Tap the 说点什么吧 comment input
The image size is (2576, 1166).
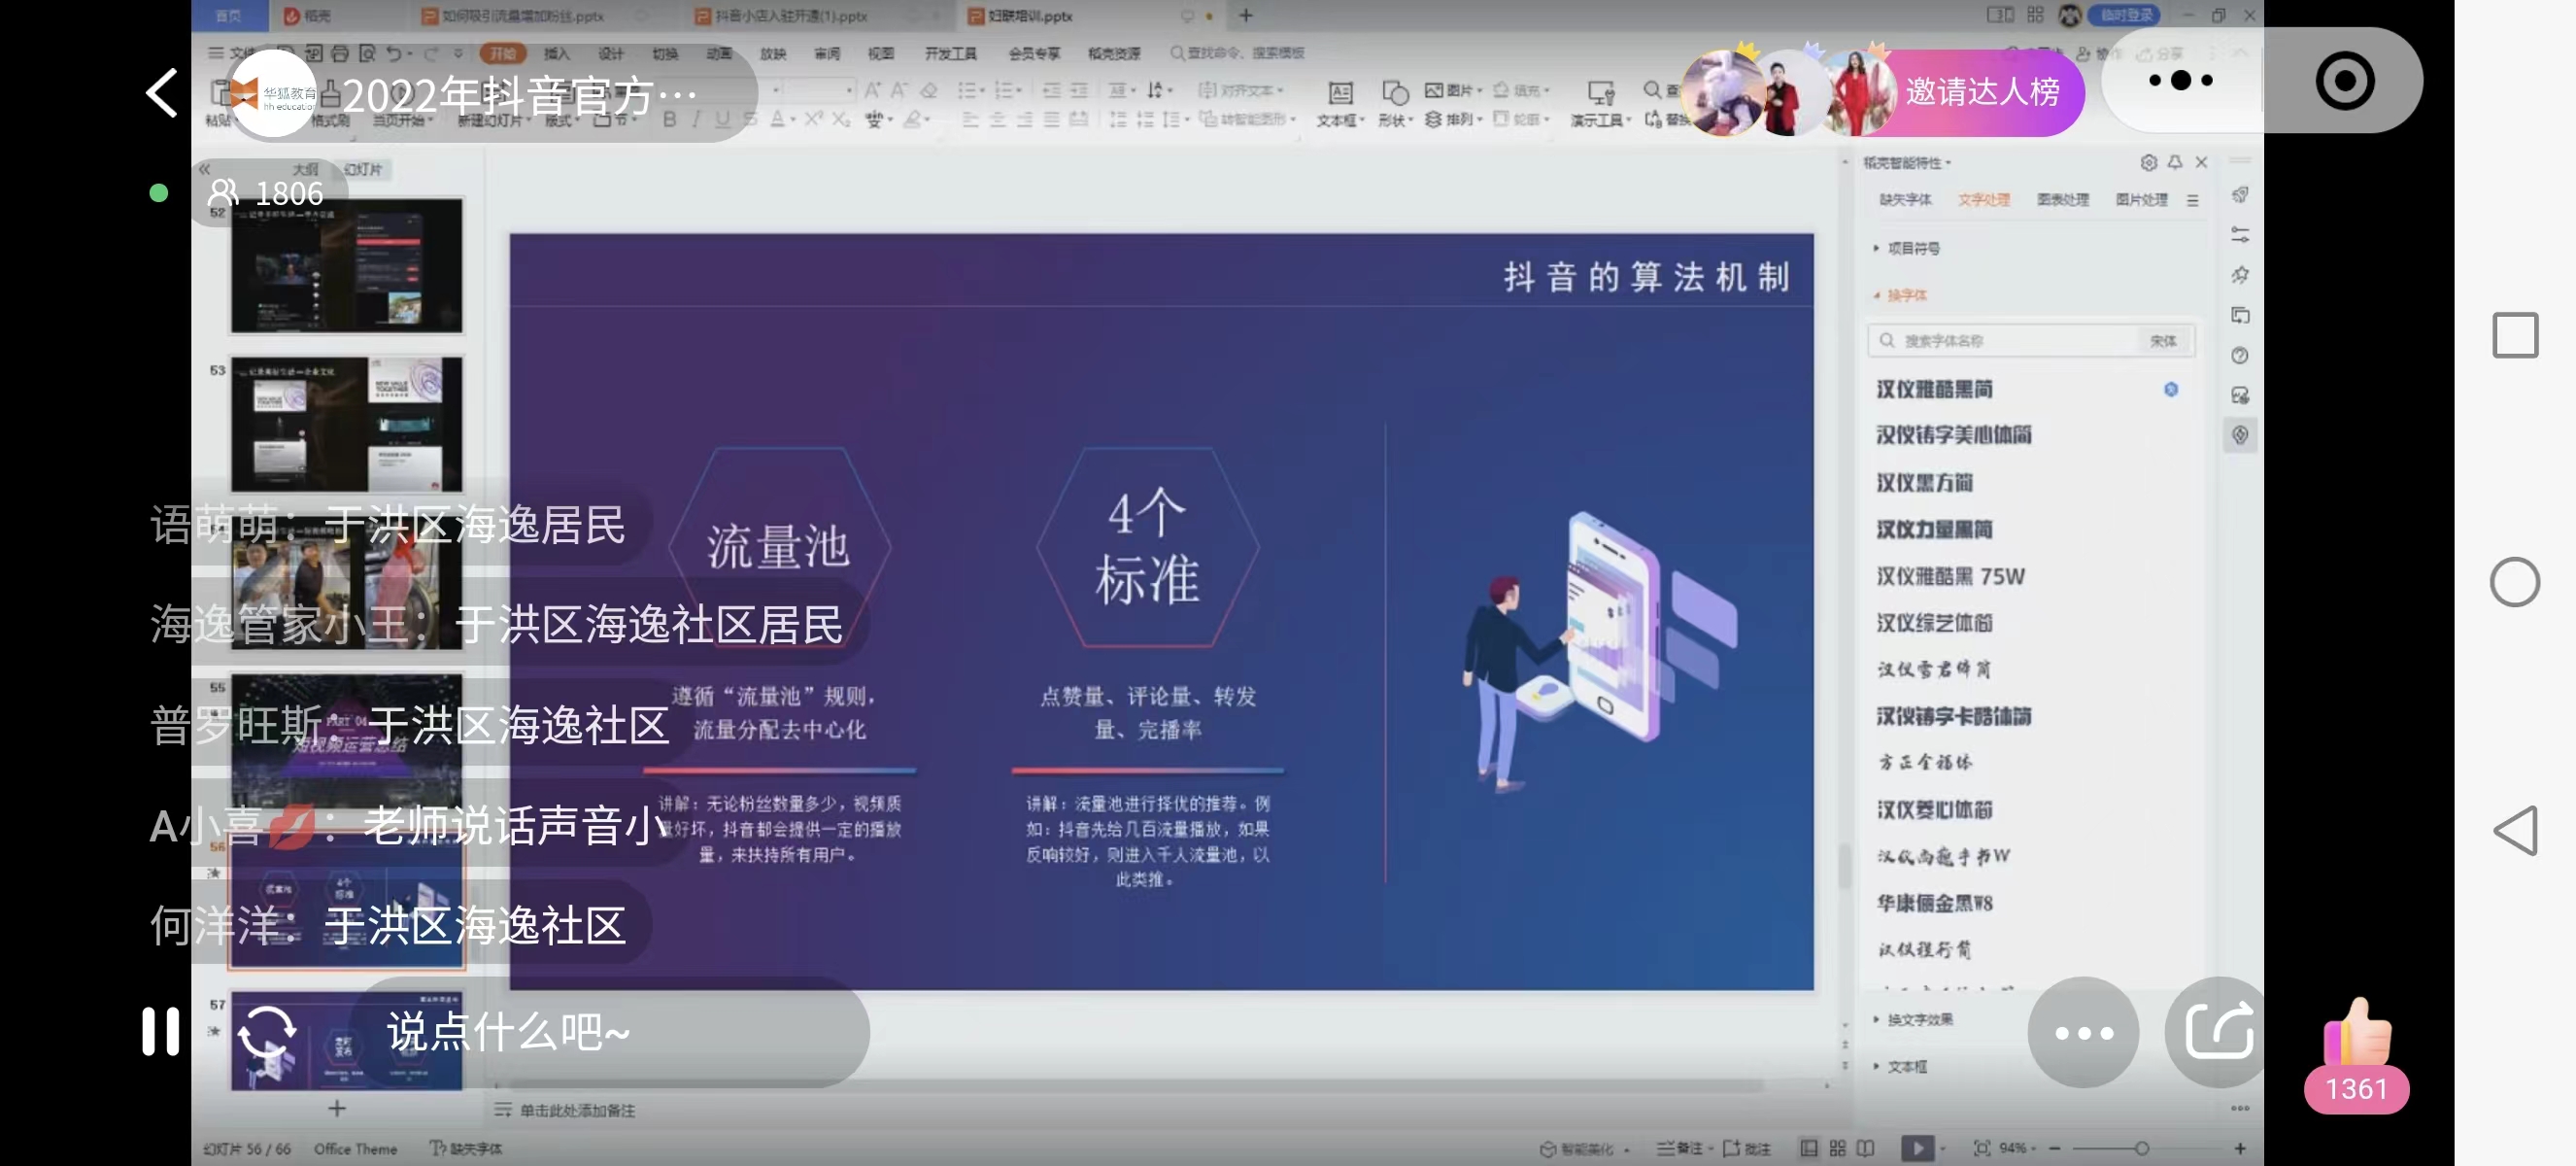610,1032
